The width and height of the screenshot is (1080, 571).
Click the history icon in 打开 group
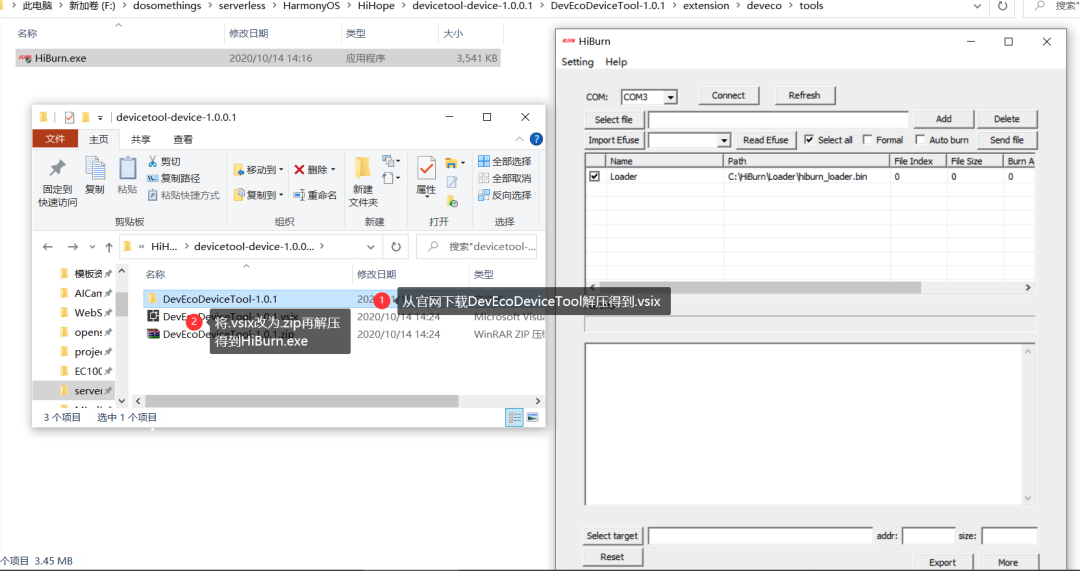[453, 201]
